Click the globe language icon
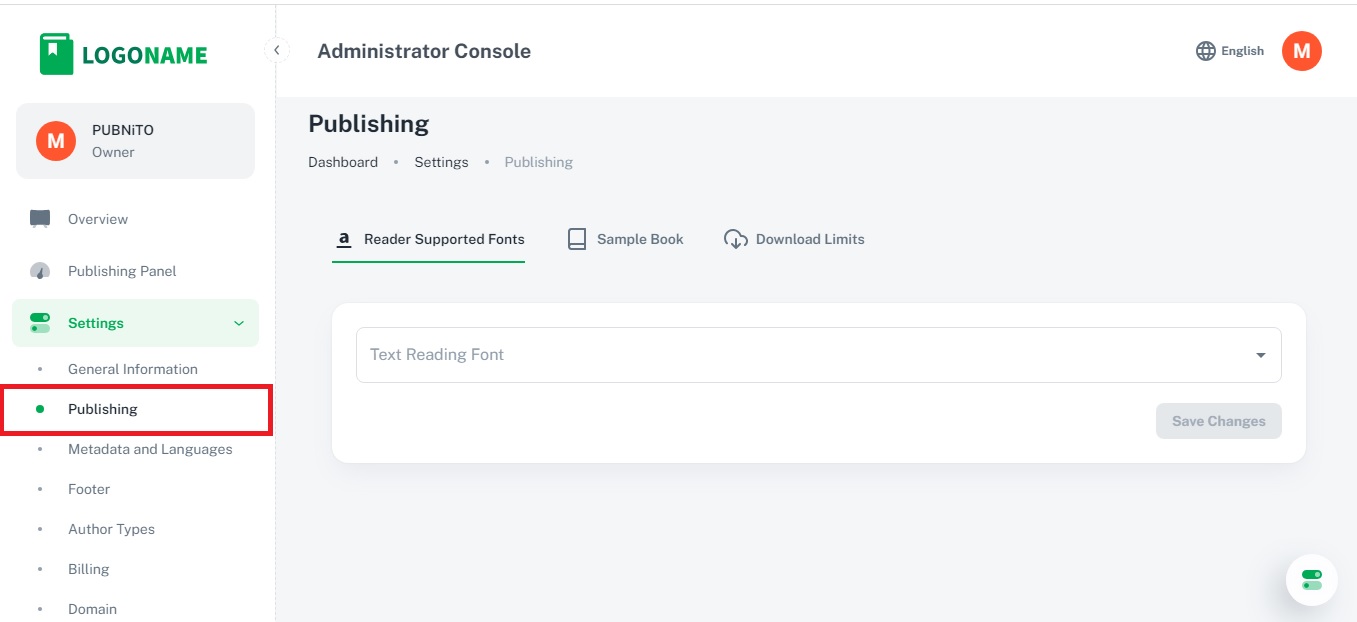The width and height of the screenshot is (1357, 622). (1206, 51)
